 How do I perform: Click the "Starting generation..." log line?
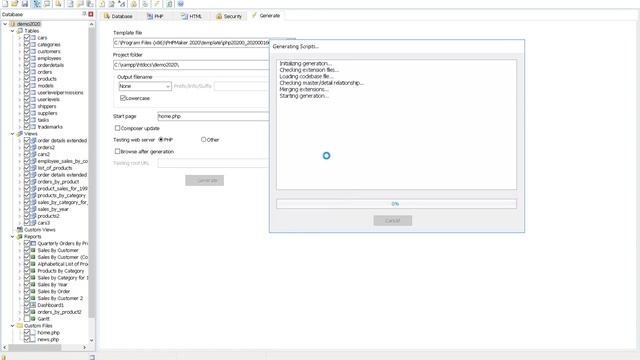[x=304, y=96]
